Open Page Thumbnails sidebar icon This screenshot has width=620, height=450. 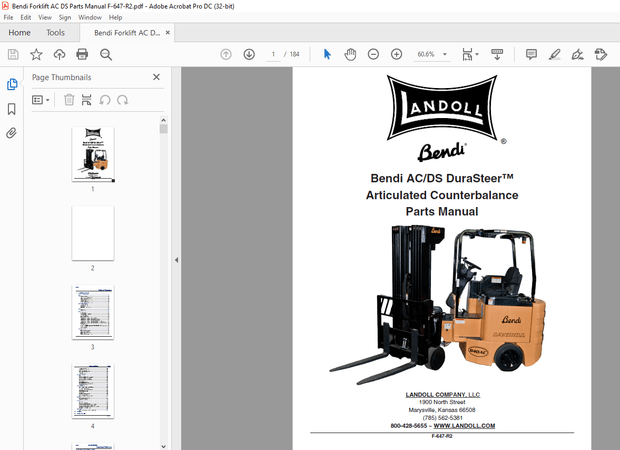pos(12,84)
